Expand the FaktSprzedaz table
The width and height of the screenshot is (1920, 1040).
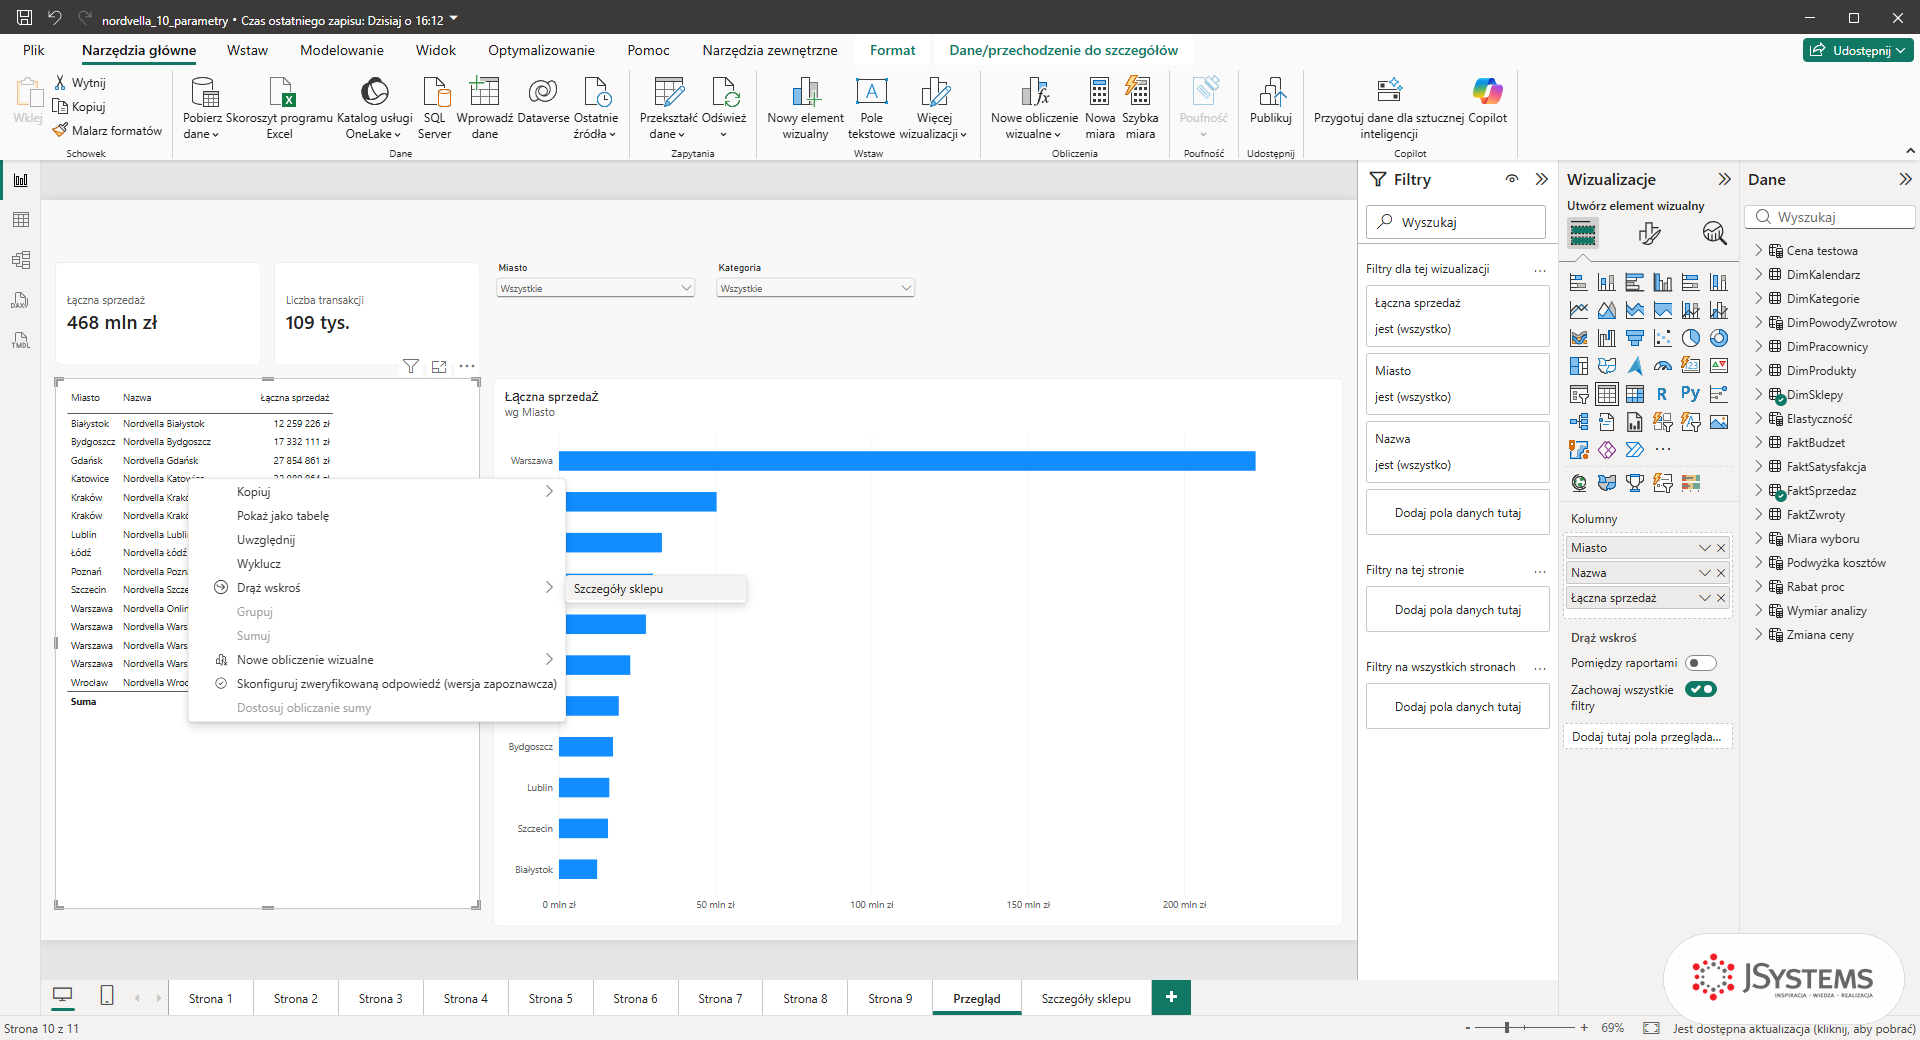coord(1758,491)
